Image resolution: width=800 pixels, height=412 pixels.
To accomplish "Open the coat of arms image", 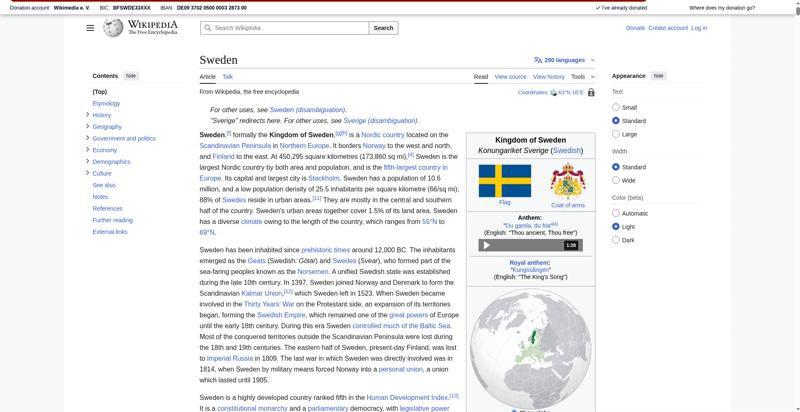I will pyautogui.click(x=568, y=181).
